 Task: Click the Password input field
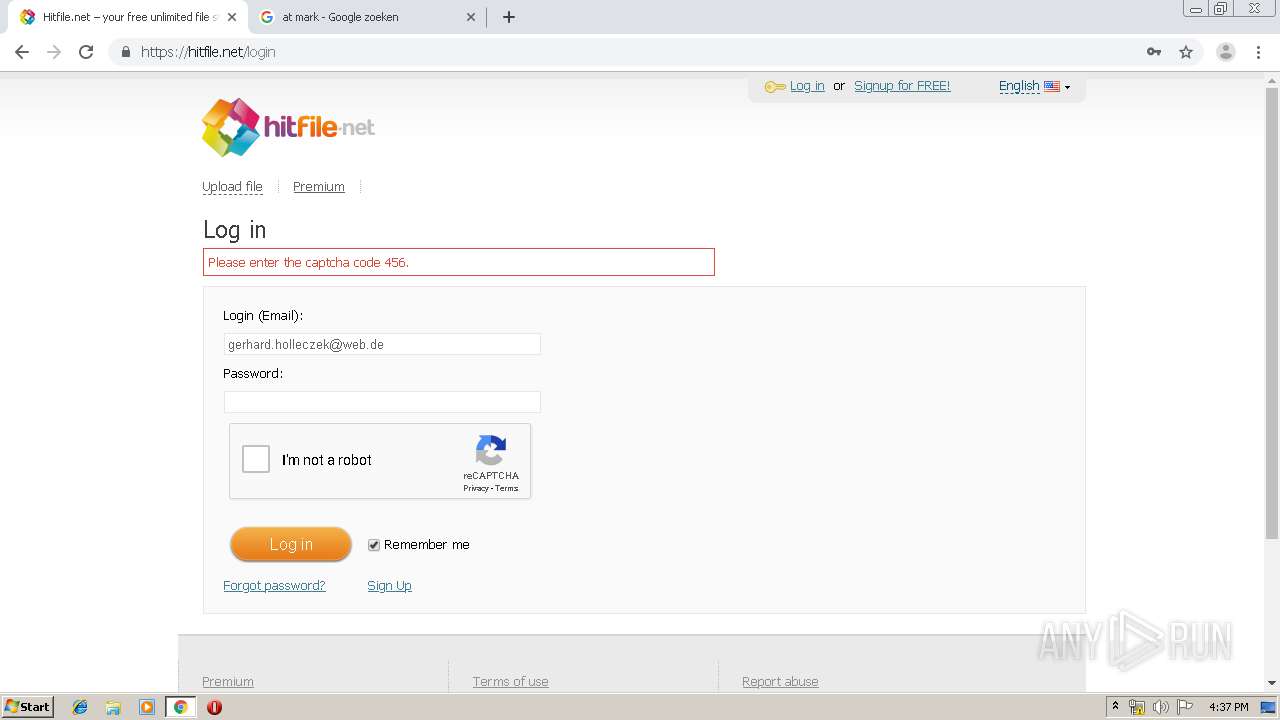click(382, 402)
